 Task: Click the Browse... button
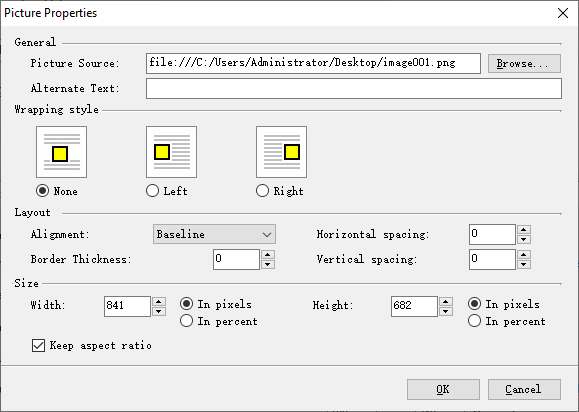pos(524,63)
